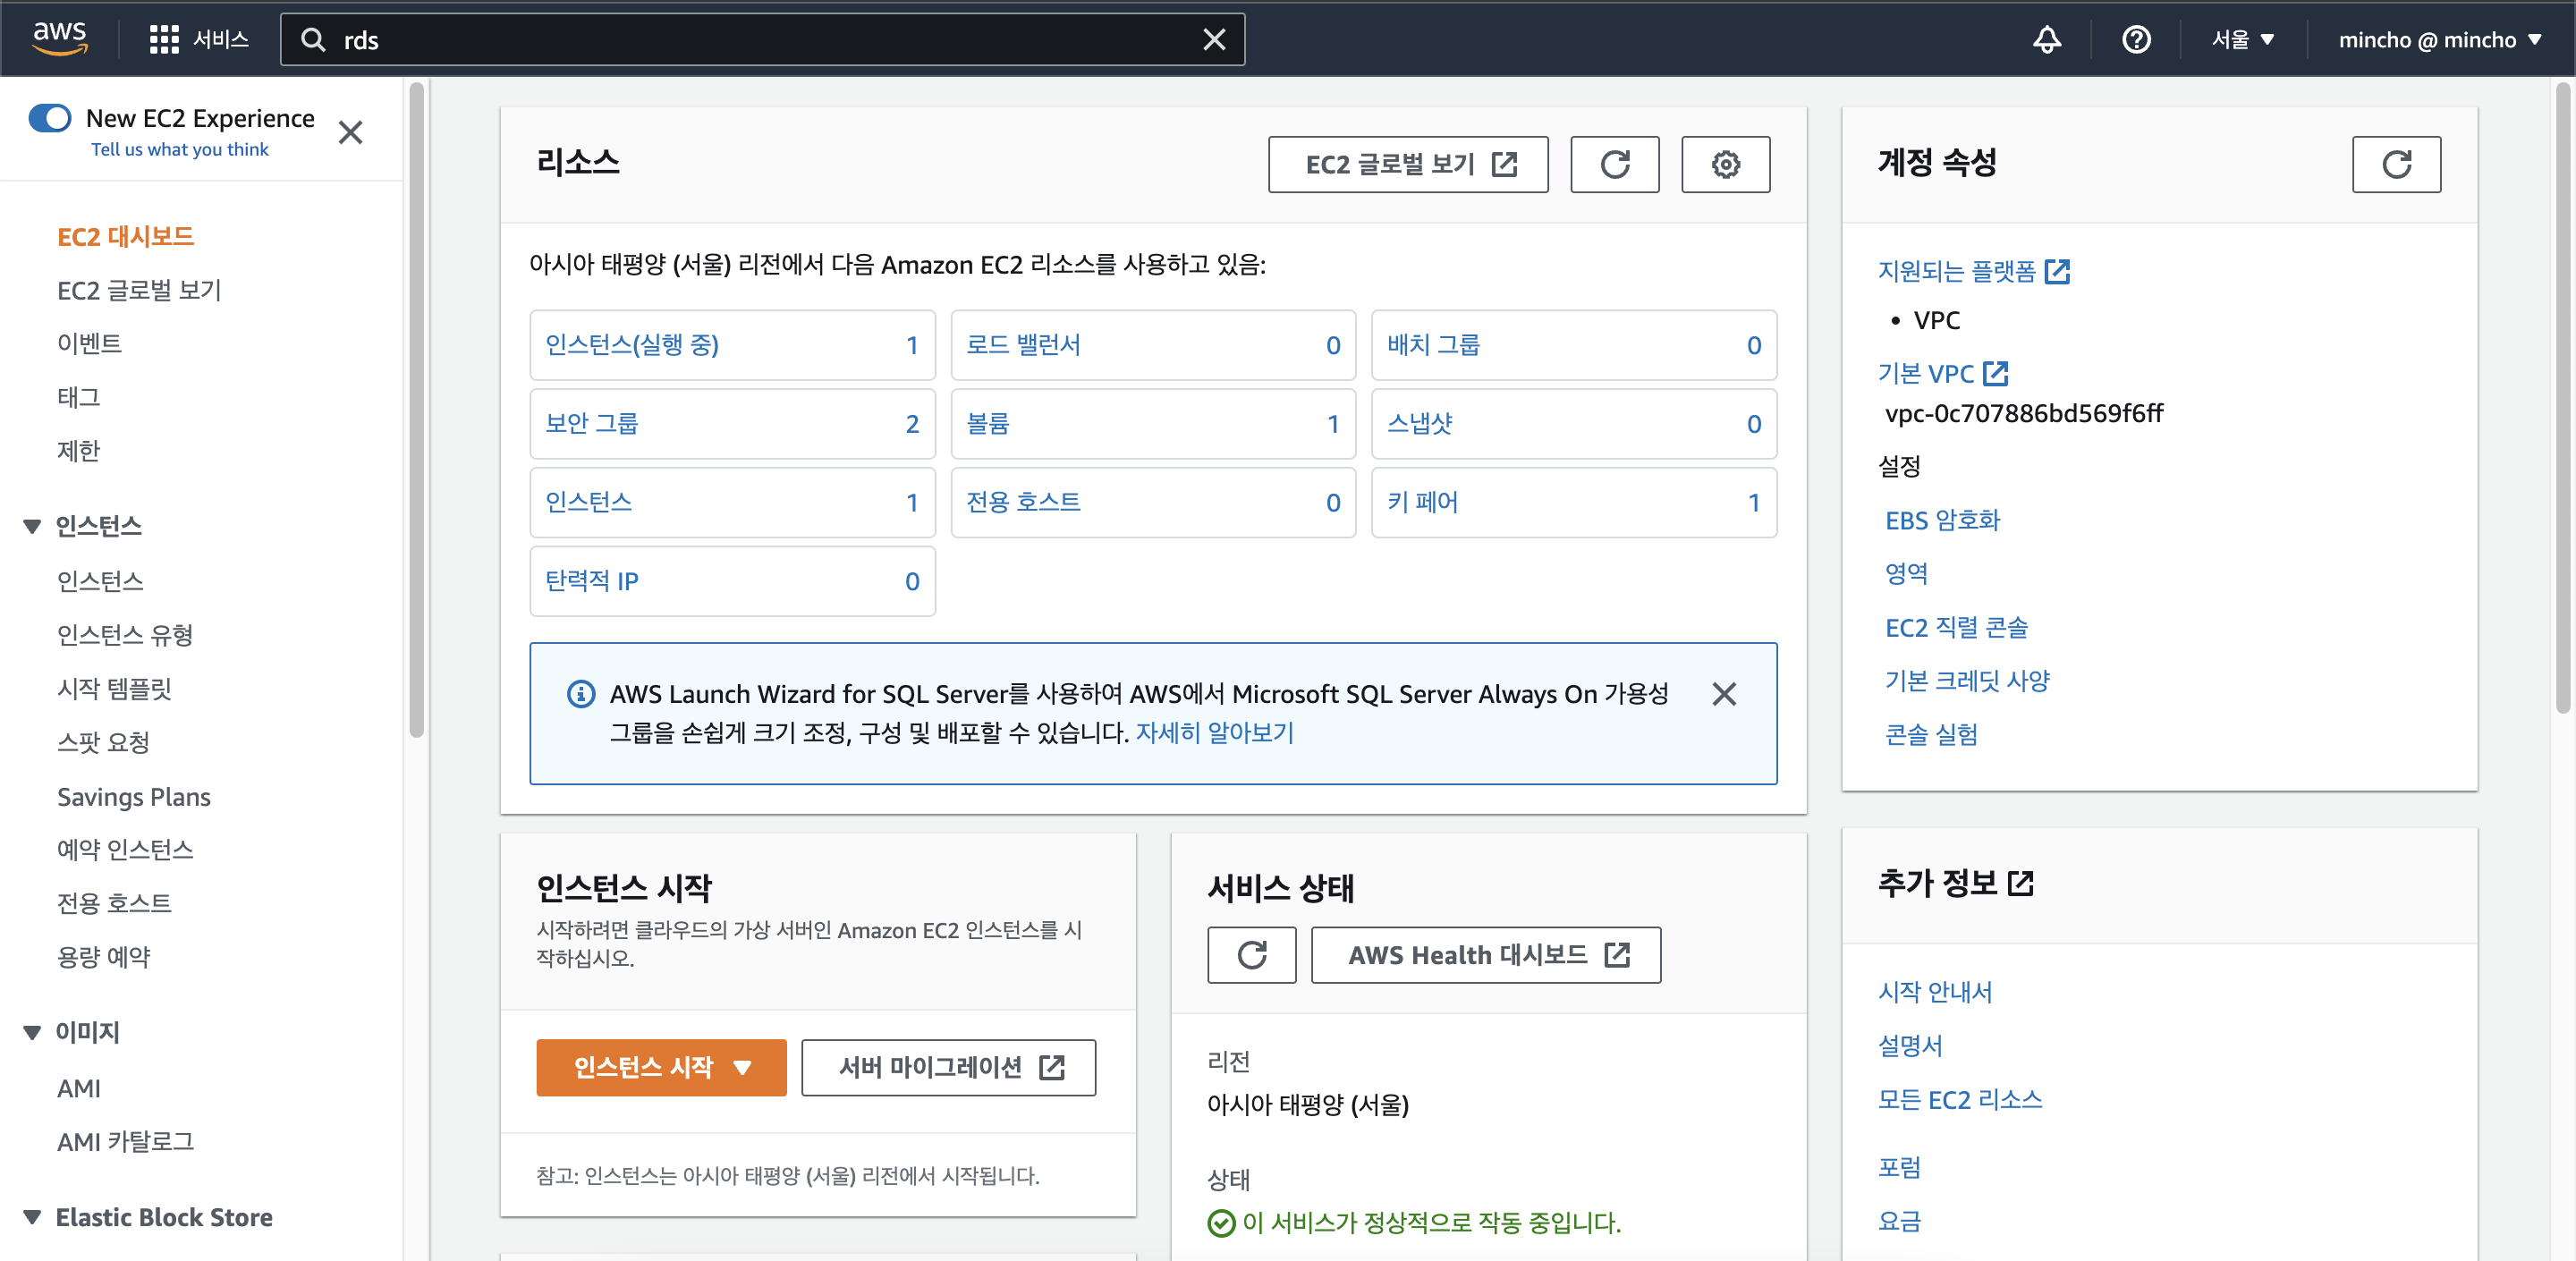
Task: Open the 설명서 link
Action: point(1910,1045)
